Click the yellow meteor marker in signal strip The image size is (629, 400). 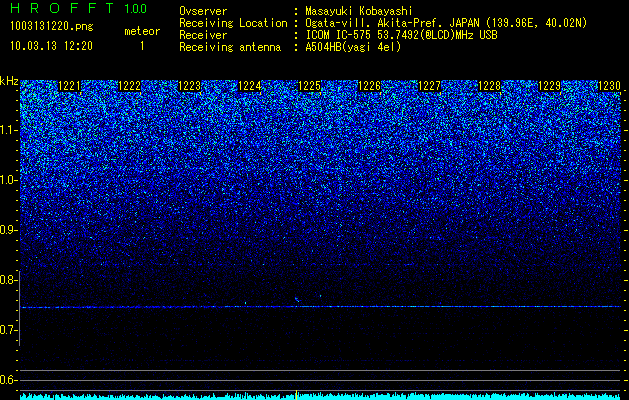[296, 395]
